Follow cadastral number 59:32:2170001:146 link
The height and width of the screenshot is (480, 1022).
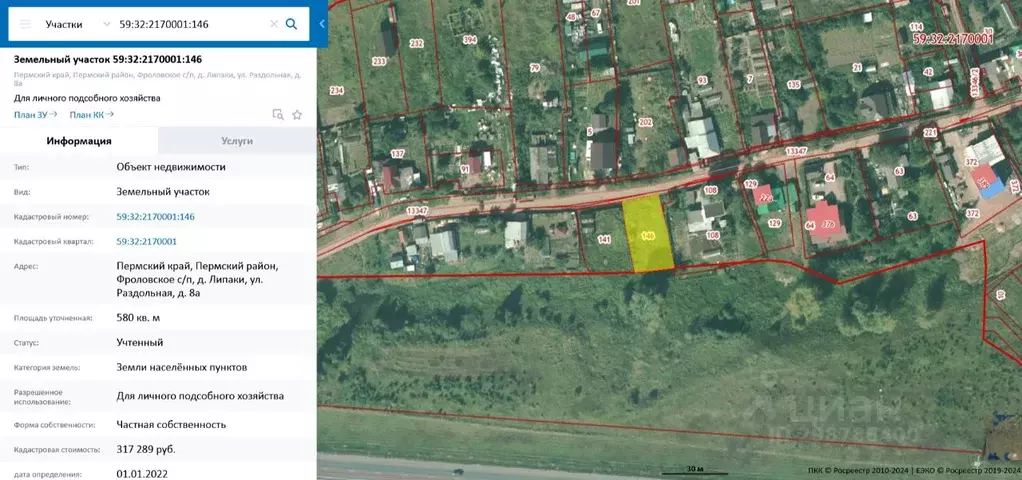pos(156,217)
